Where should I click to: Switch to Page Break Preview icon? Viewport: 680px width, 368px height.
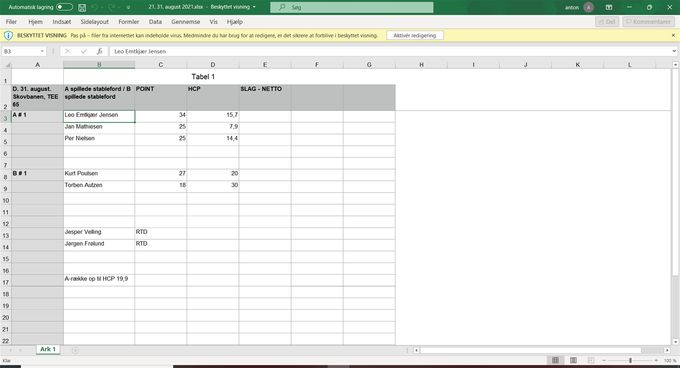[591, 360]
